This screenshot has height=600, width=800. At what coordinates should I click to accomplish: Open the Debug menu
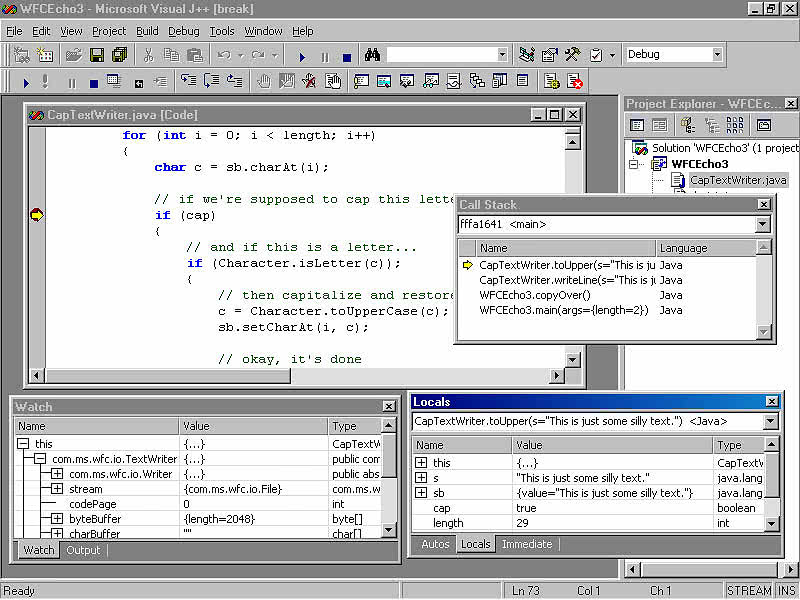(x=184, y=31)
